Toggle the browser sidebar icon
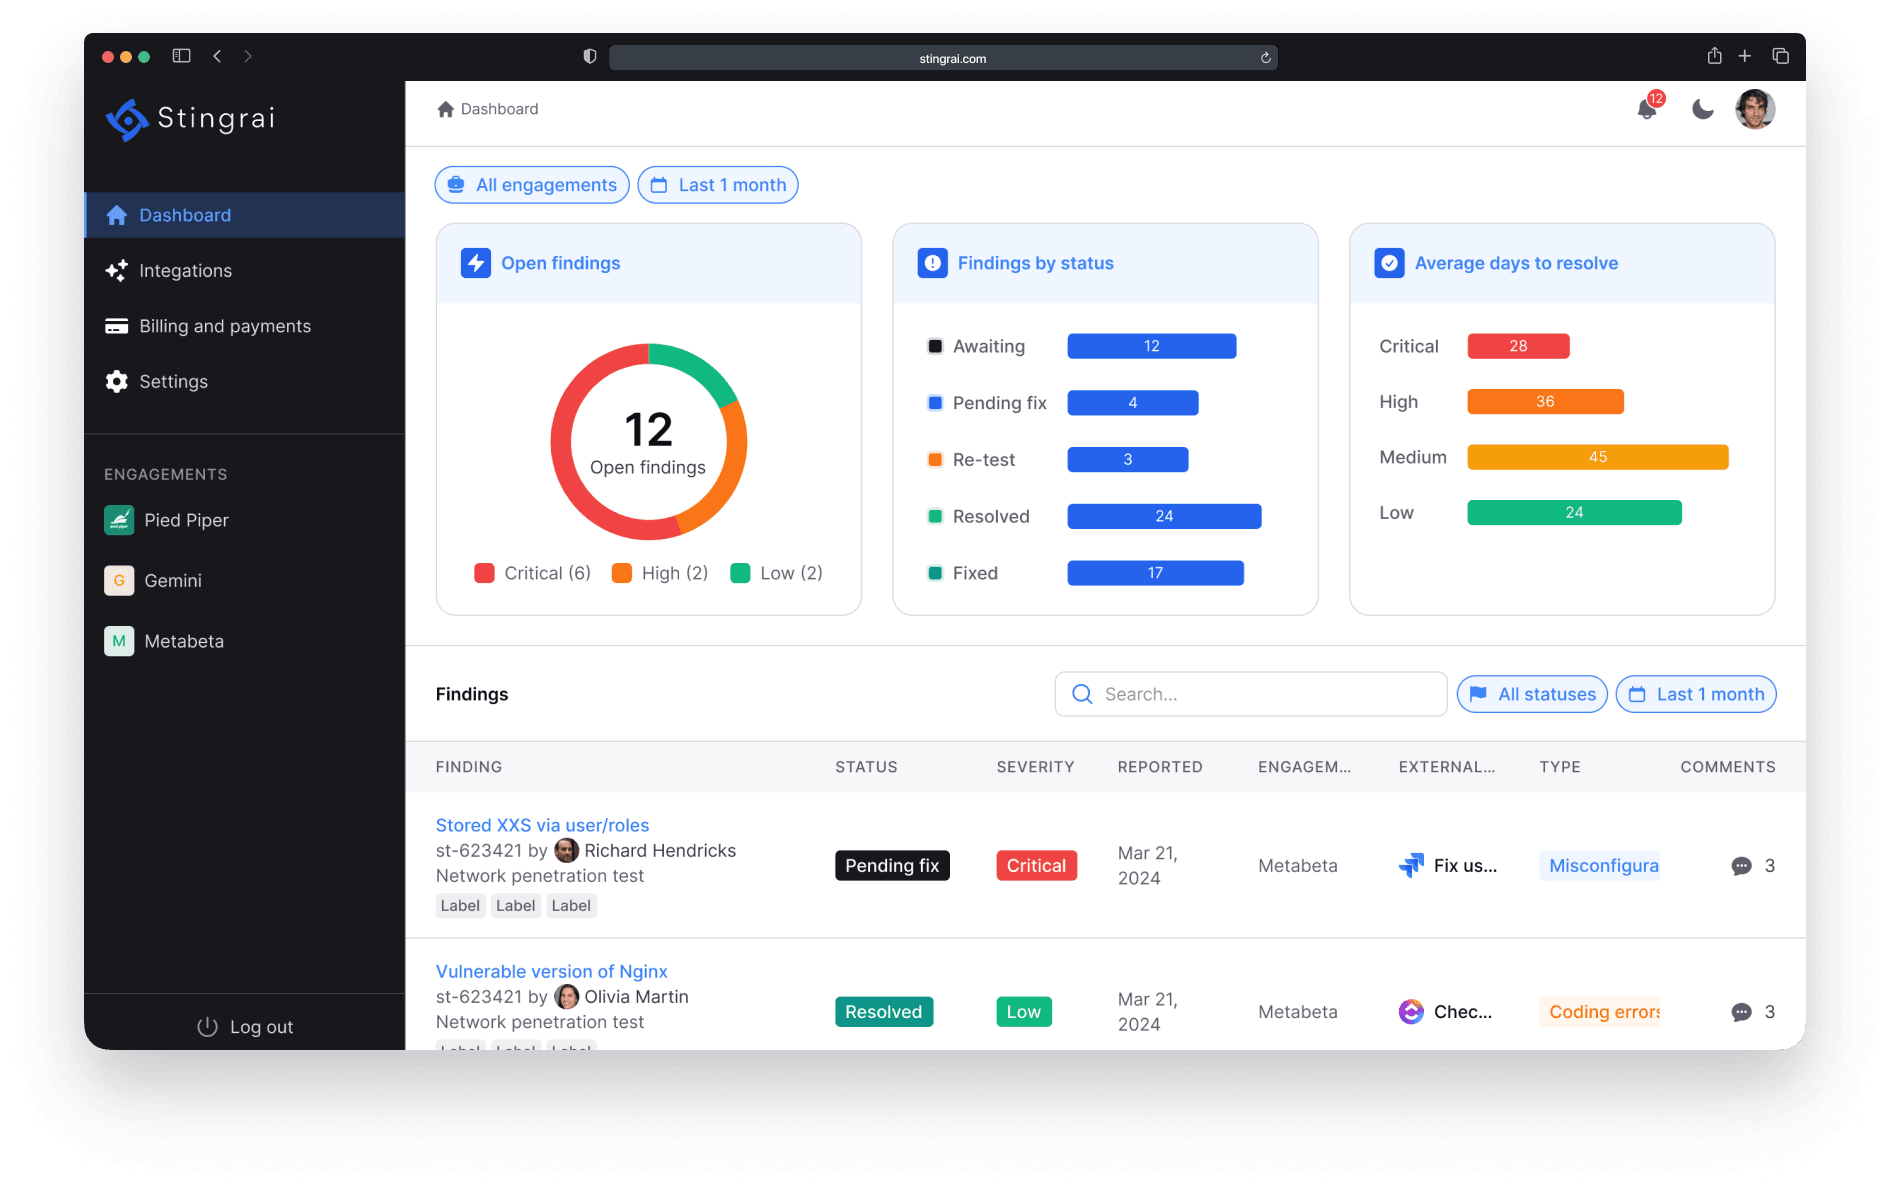The height and width of the screenshot is (1184, 1889). [181, 56]
